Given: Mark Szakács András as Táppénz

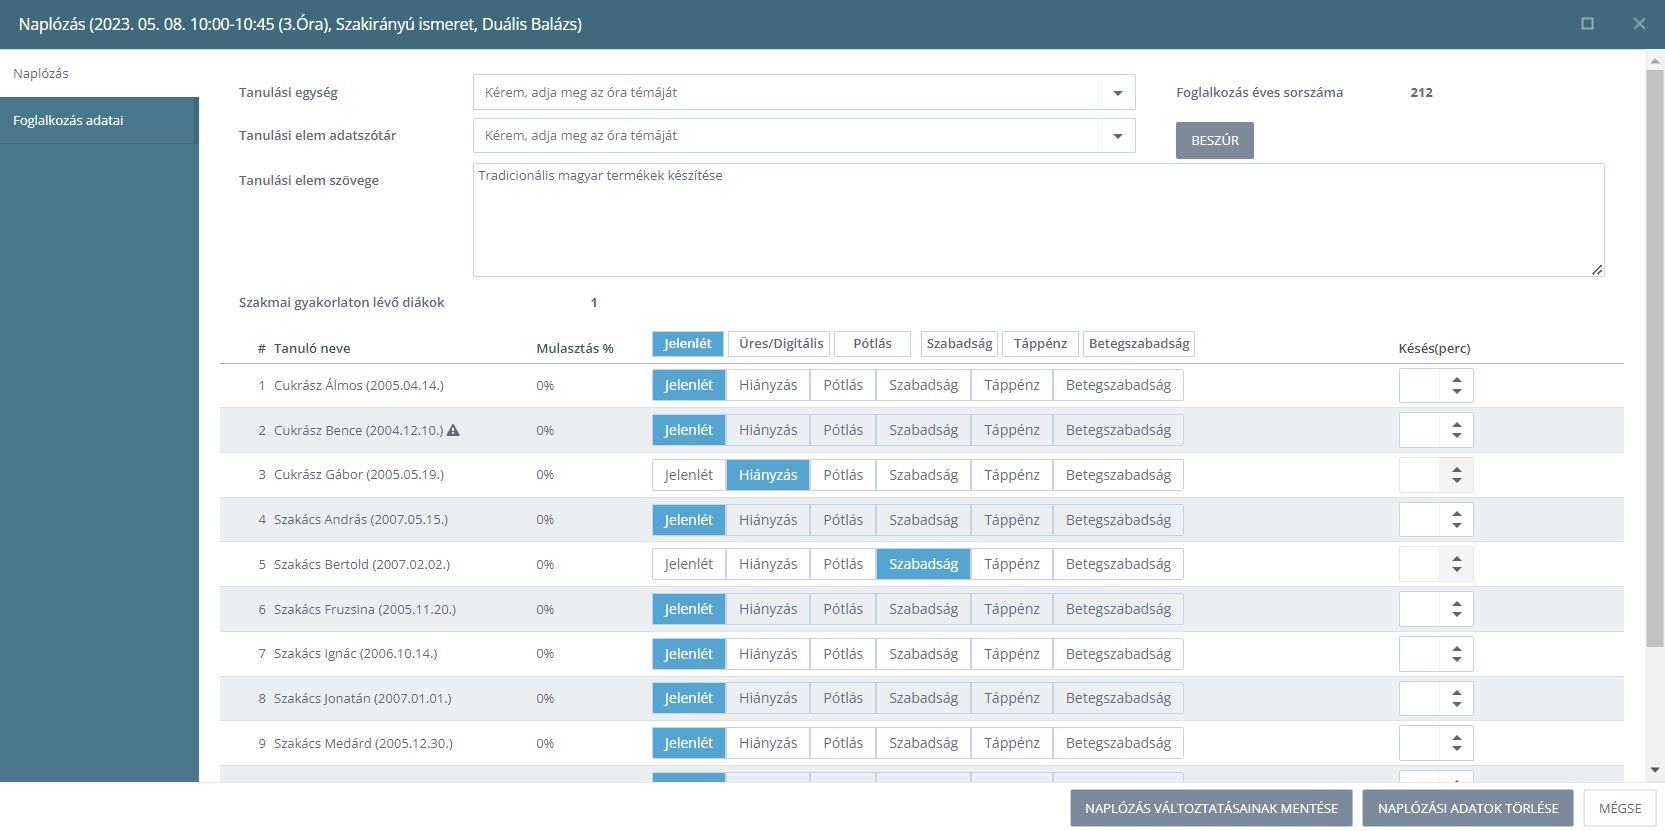Looking at the screenshot, I should [1012, 520].
